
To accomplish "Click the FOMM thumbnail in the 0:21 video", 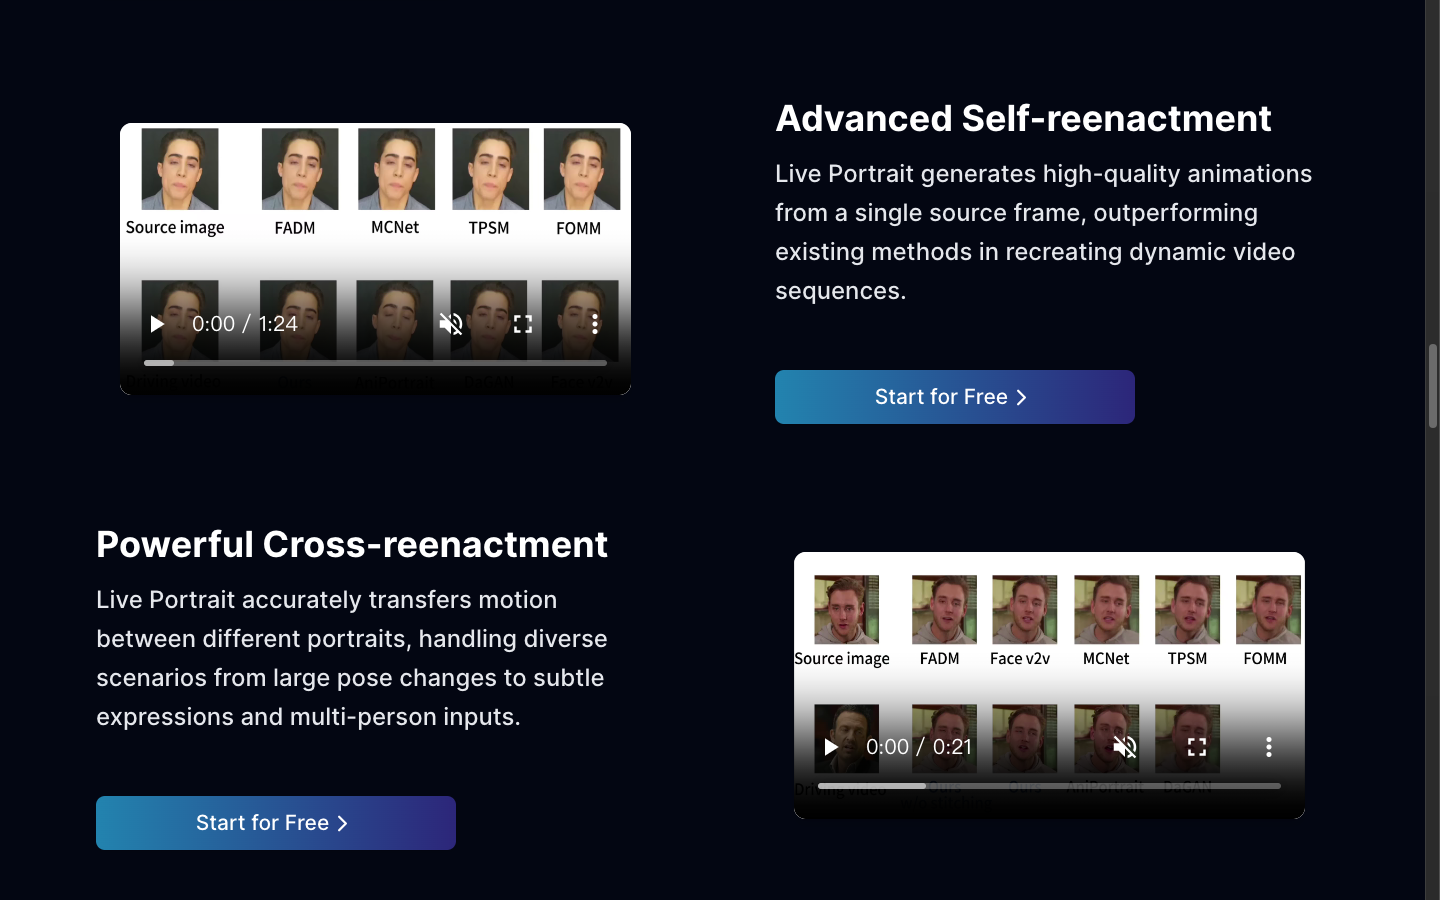I will [1268, 609].
